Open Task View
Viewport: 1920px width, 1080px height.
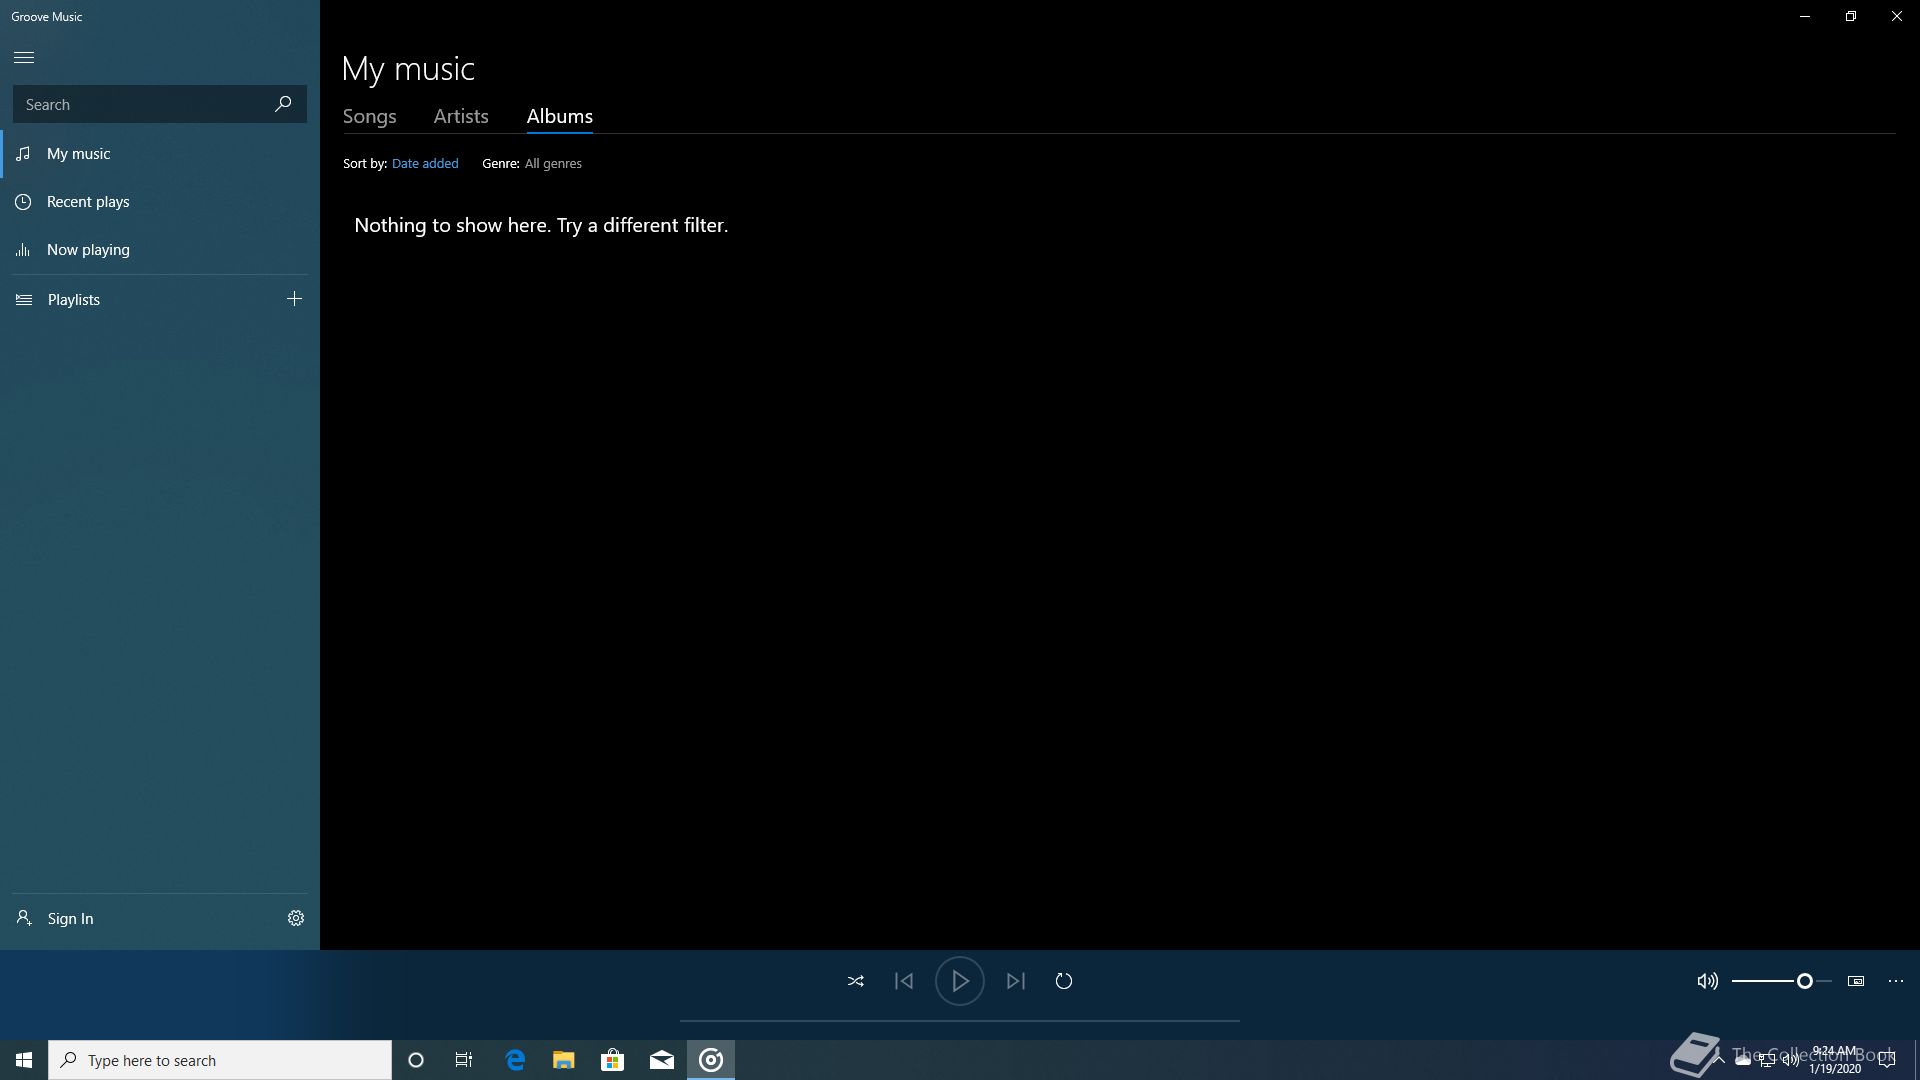click(464, 1060)
